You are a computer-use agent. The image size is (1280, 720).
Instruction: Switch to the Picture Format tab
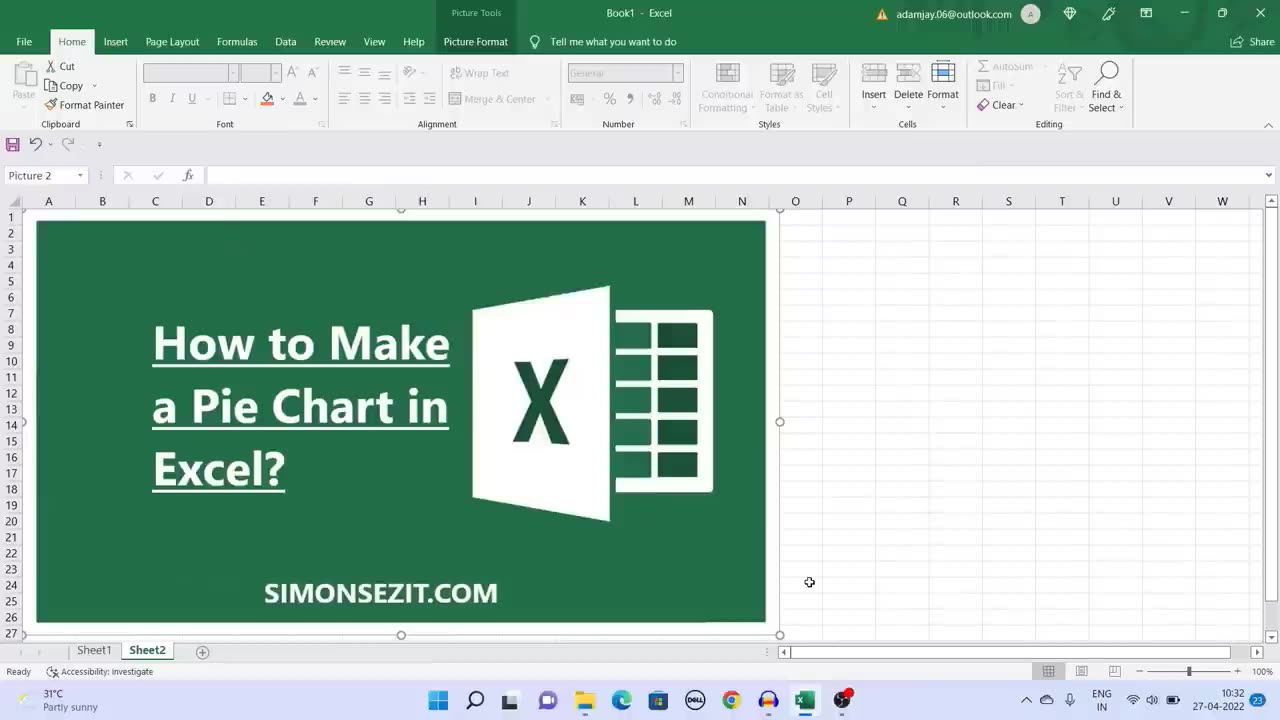(x=476, y=42)
